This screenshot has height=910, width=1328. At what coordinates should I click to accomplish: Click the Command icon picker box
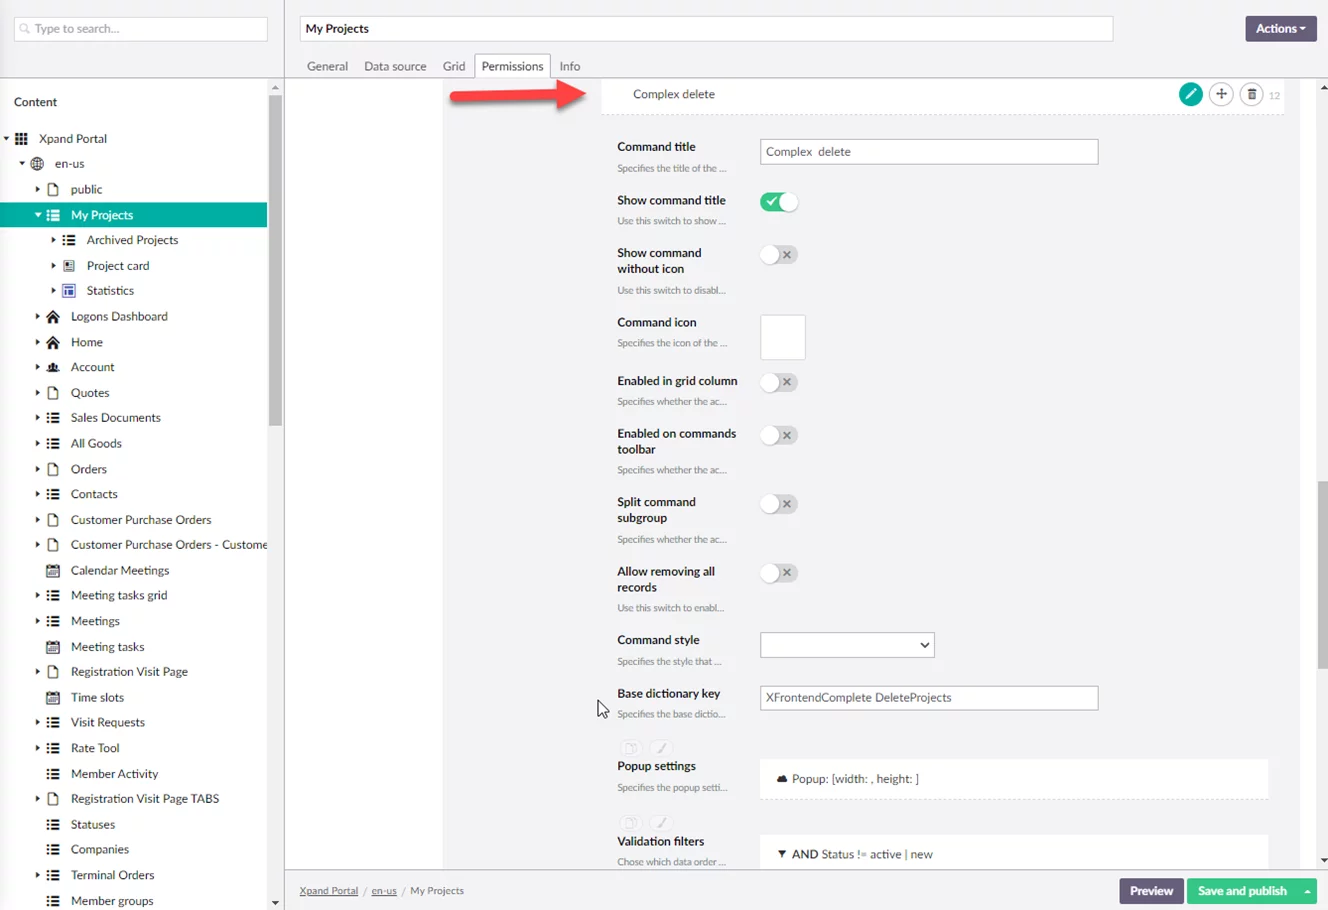pos(782,337)
